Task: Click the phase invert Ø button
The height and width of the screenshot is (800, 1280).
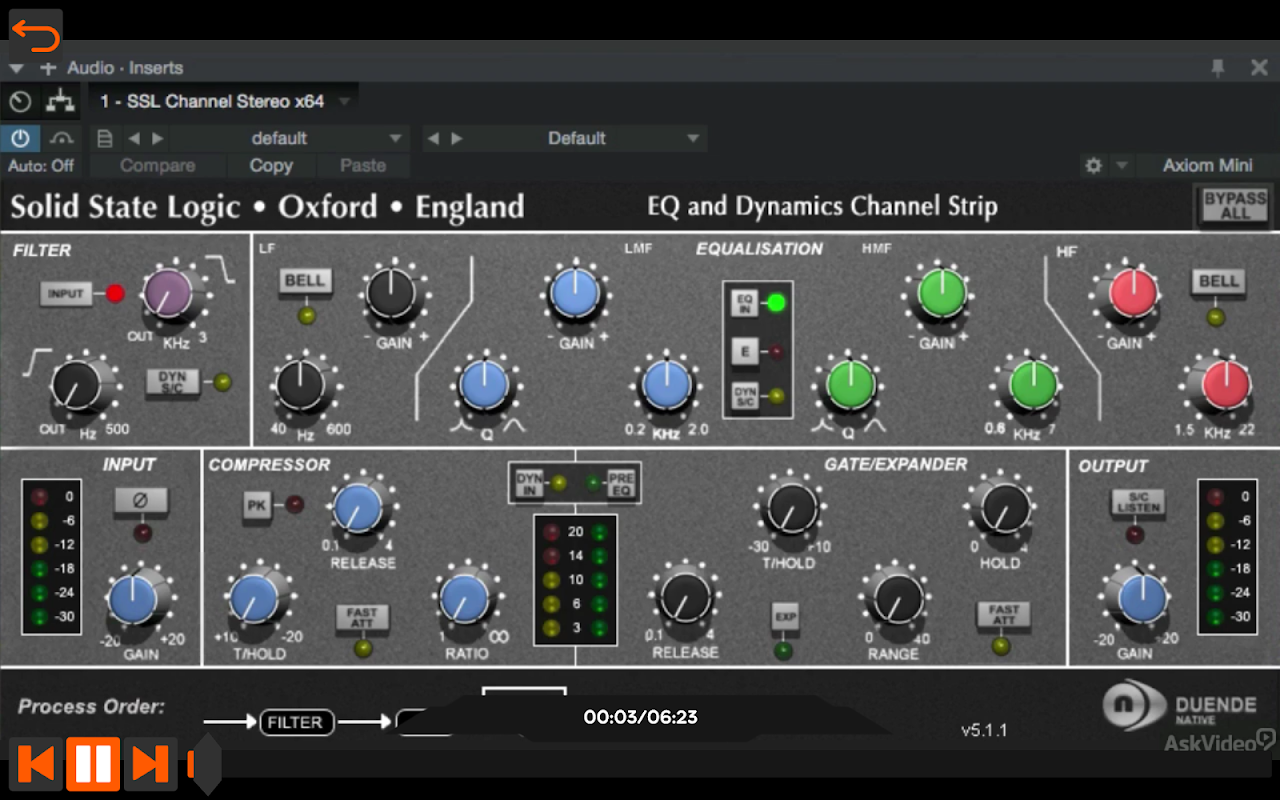Action: click(140, 500)
